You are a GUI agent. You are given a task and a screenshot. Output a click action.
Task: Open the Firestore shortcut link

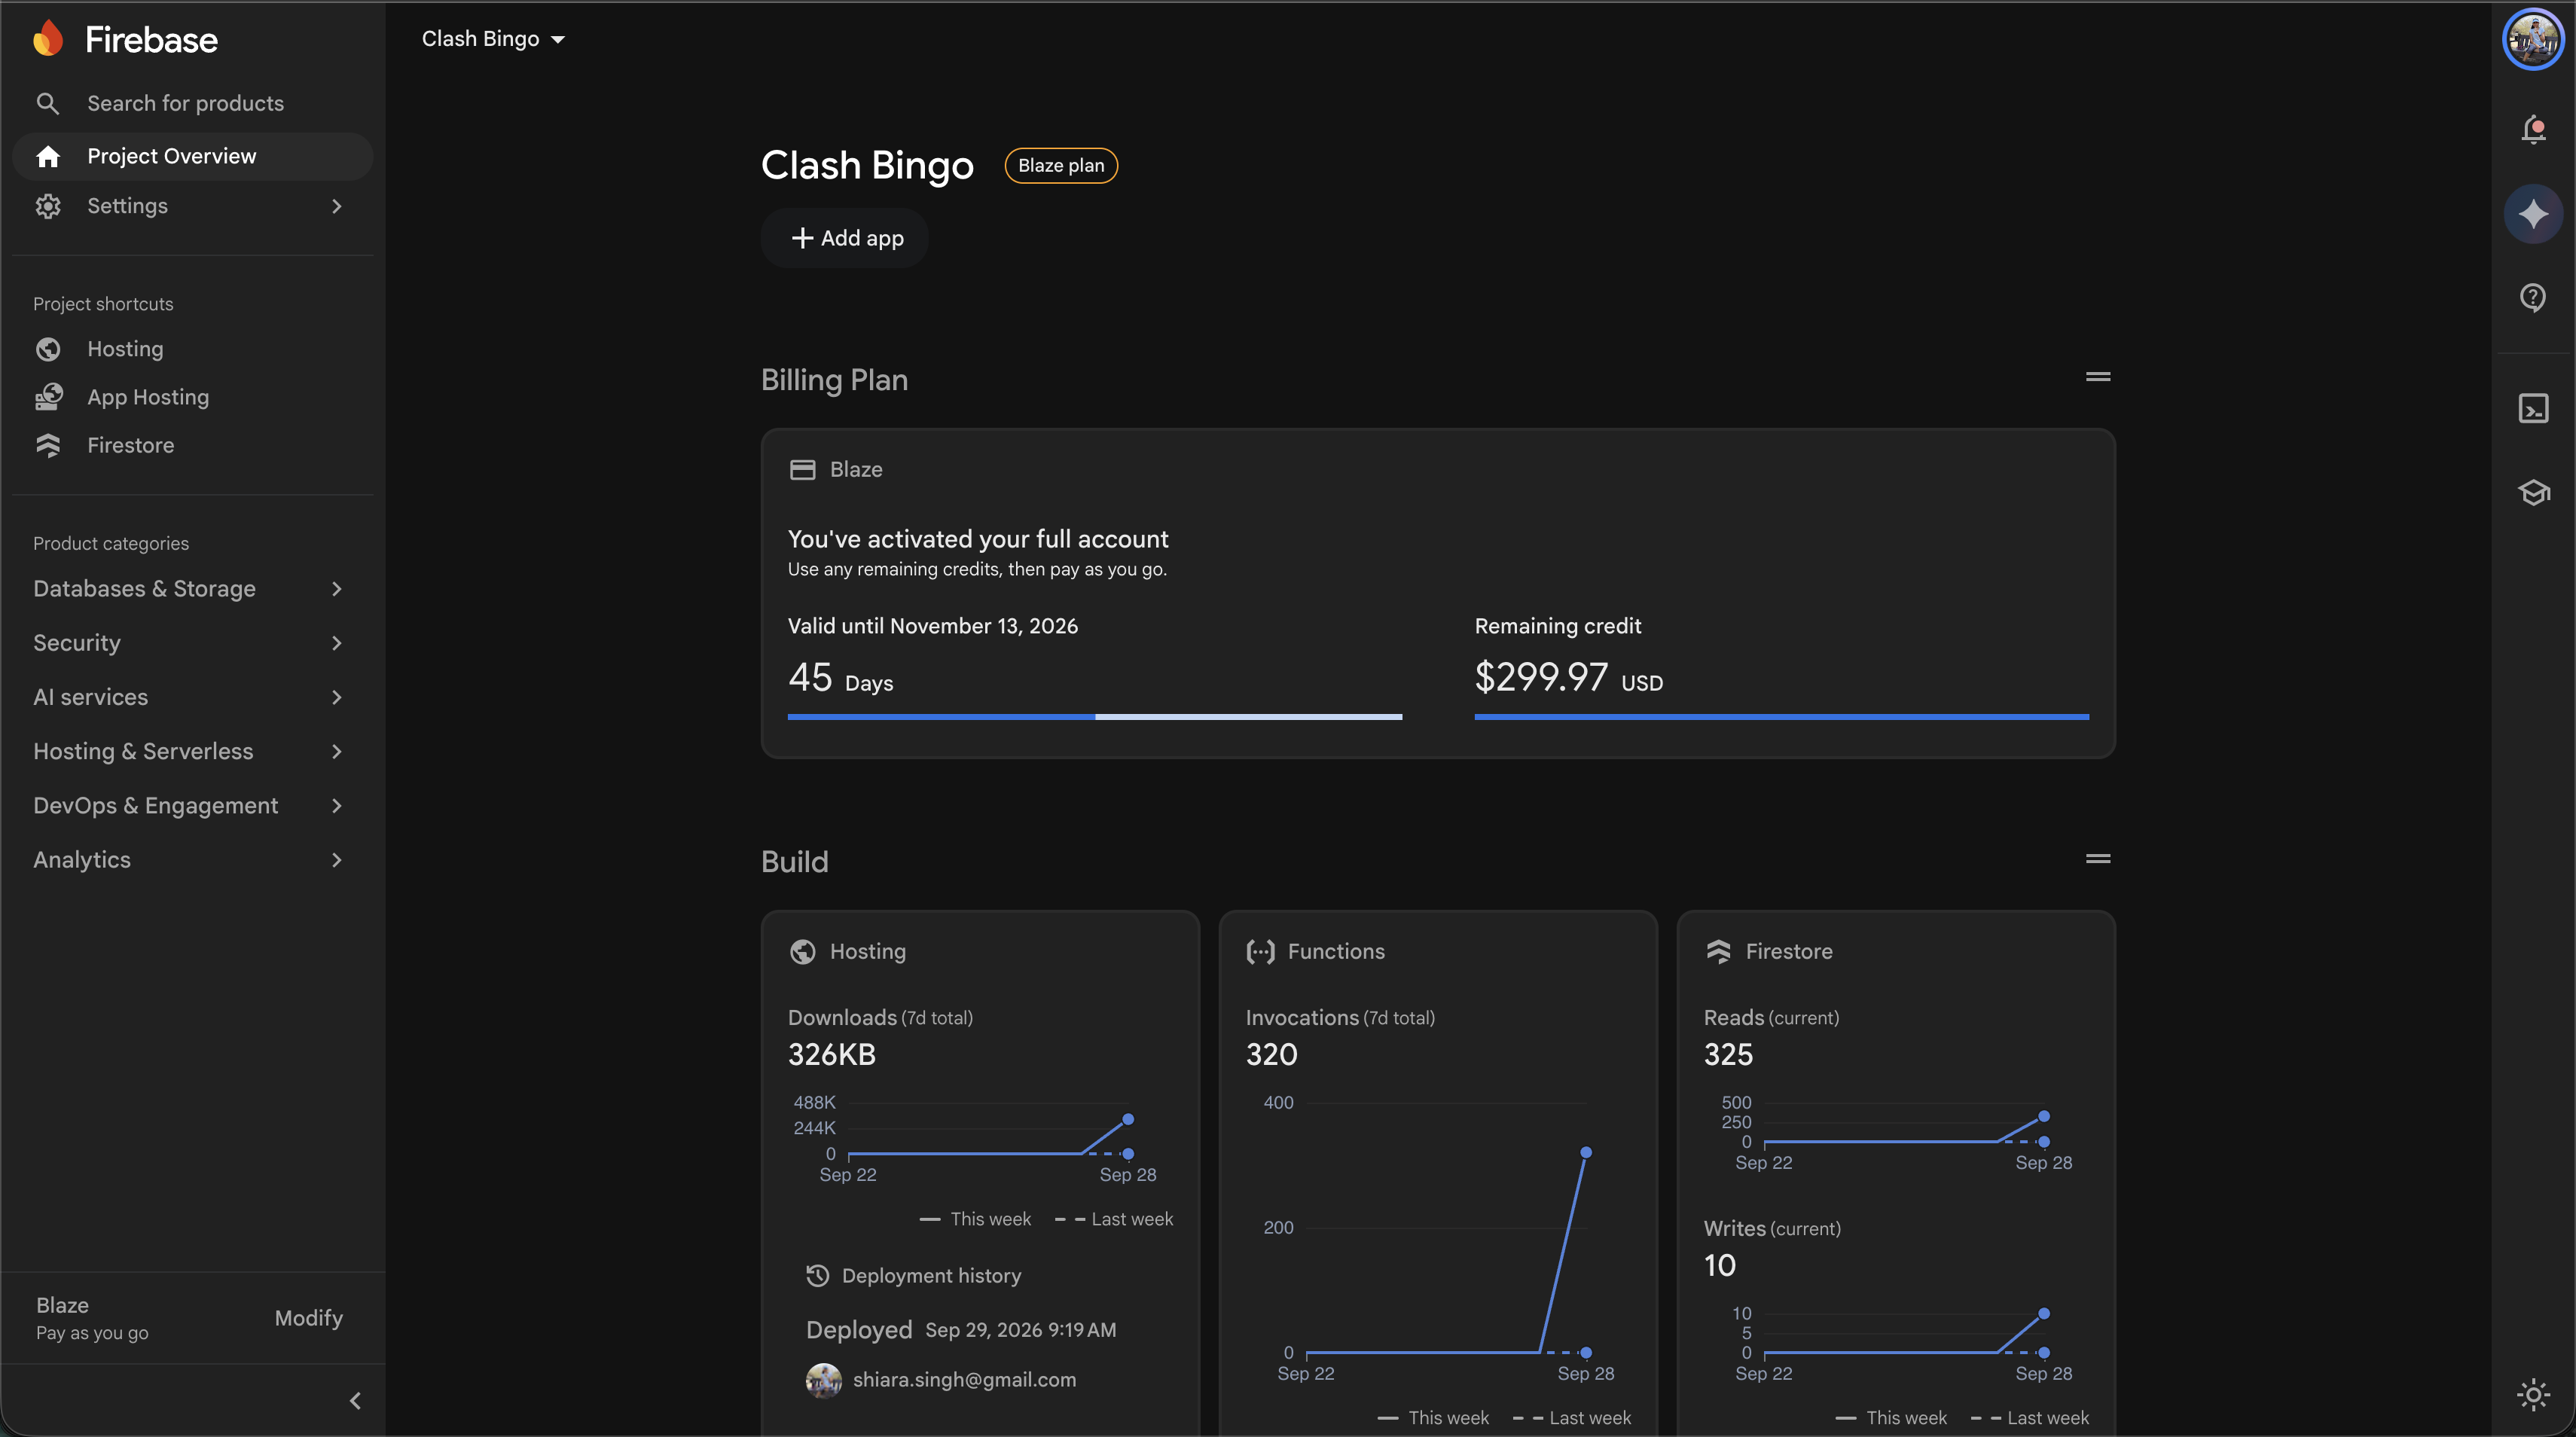click(x=192, y=445)
